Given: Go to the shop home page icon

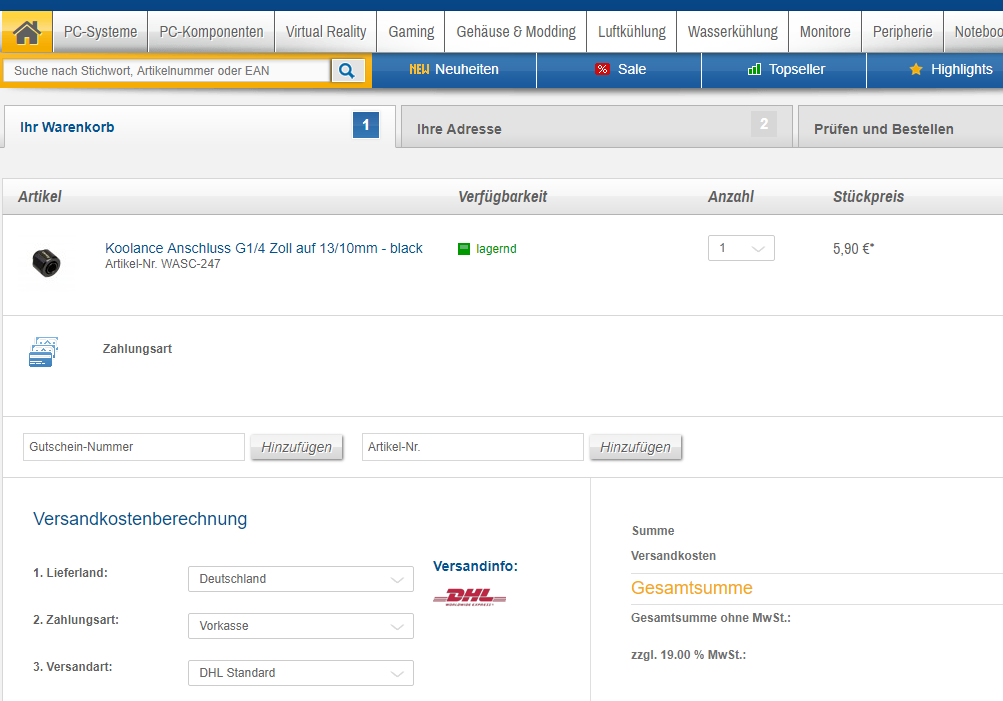Looking at the screenshot, I should click(27, 32).
